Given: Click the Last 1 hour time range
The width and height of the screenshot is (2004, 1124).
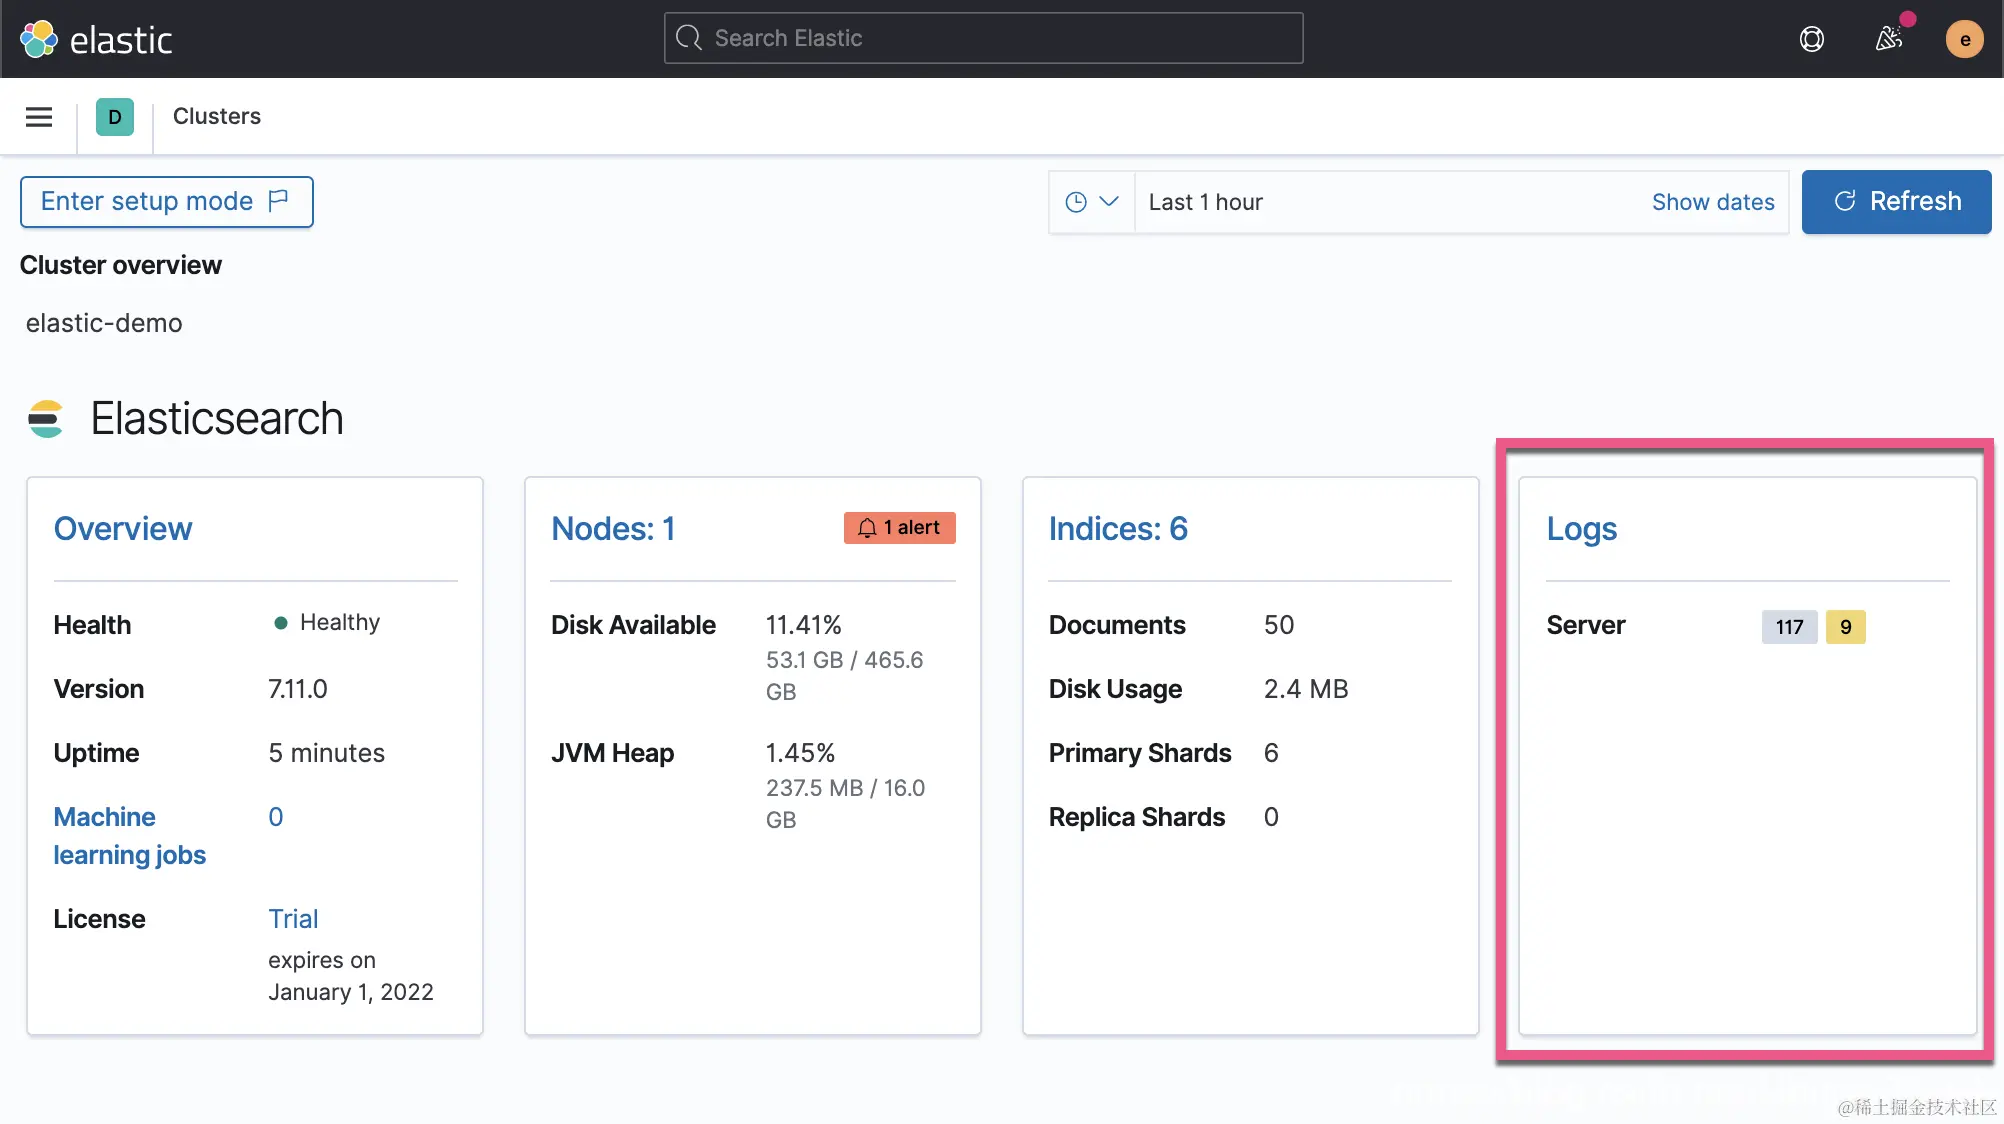Looking at the screenshot, I should tap(1206, 202).
